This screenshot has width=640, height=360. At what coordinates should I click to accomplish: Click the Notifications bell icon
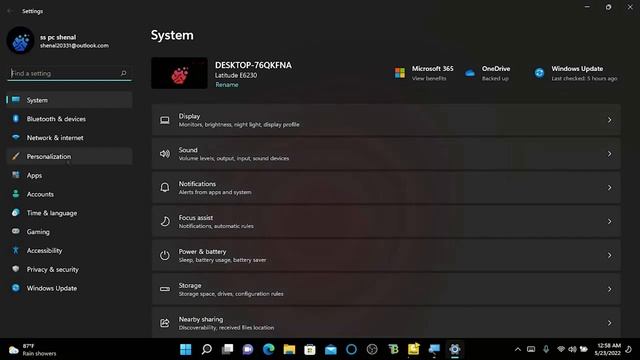click(165, 187)
